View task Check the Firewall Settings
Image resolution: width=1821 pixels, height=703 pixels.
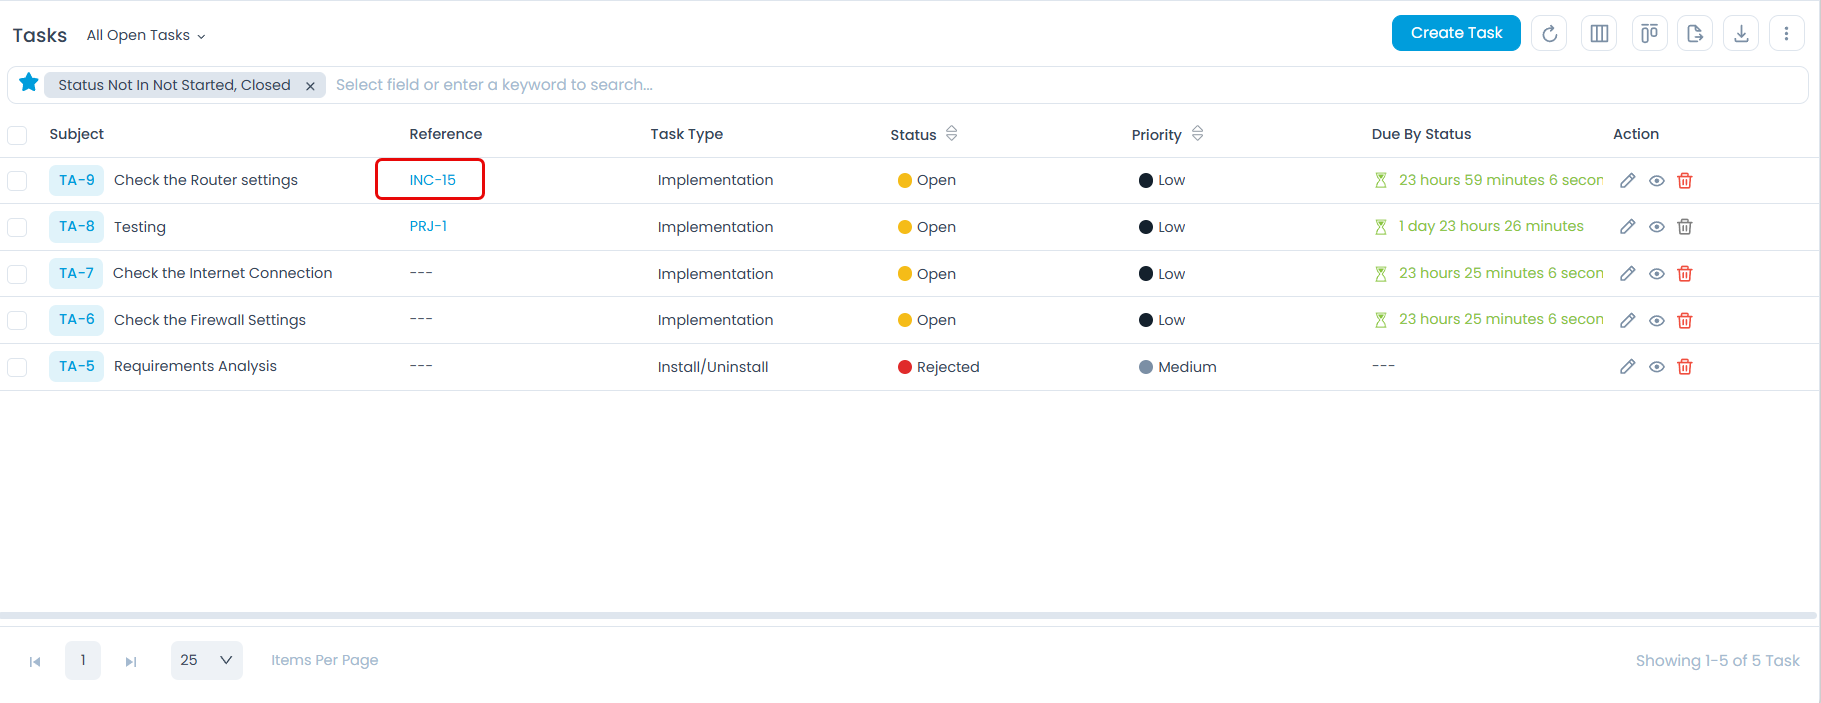coord(1657,321)
